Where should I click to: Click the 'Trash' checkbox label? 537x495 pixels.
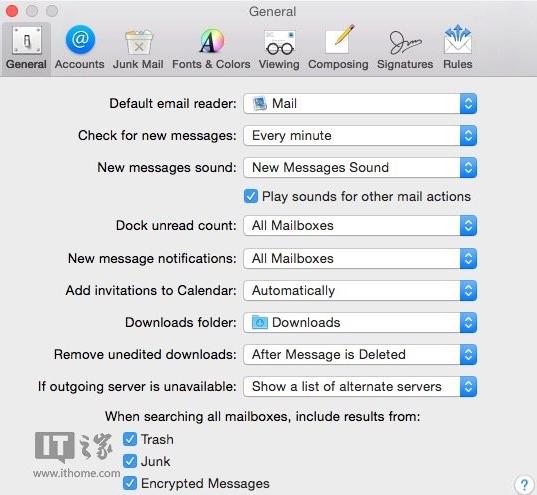click(x=157, y=439)
